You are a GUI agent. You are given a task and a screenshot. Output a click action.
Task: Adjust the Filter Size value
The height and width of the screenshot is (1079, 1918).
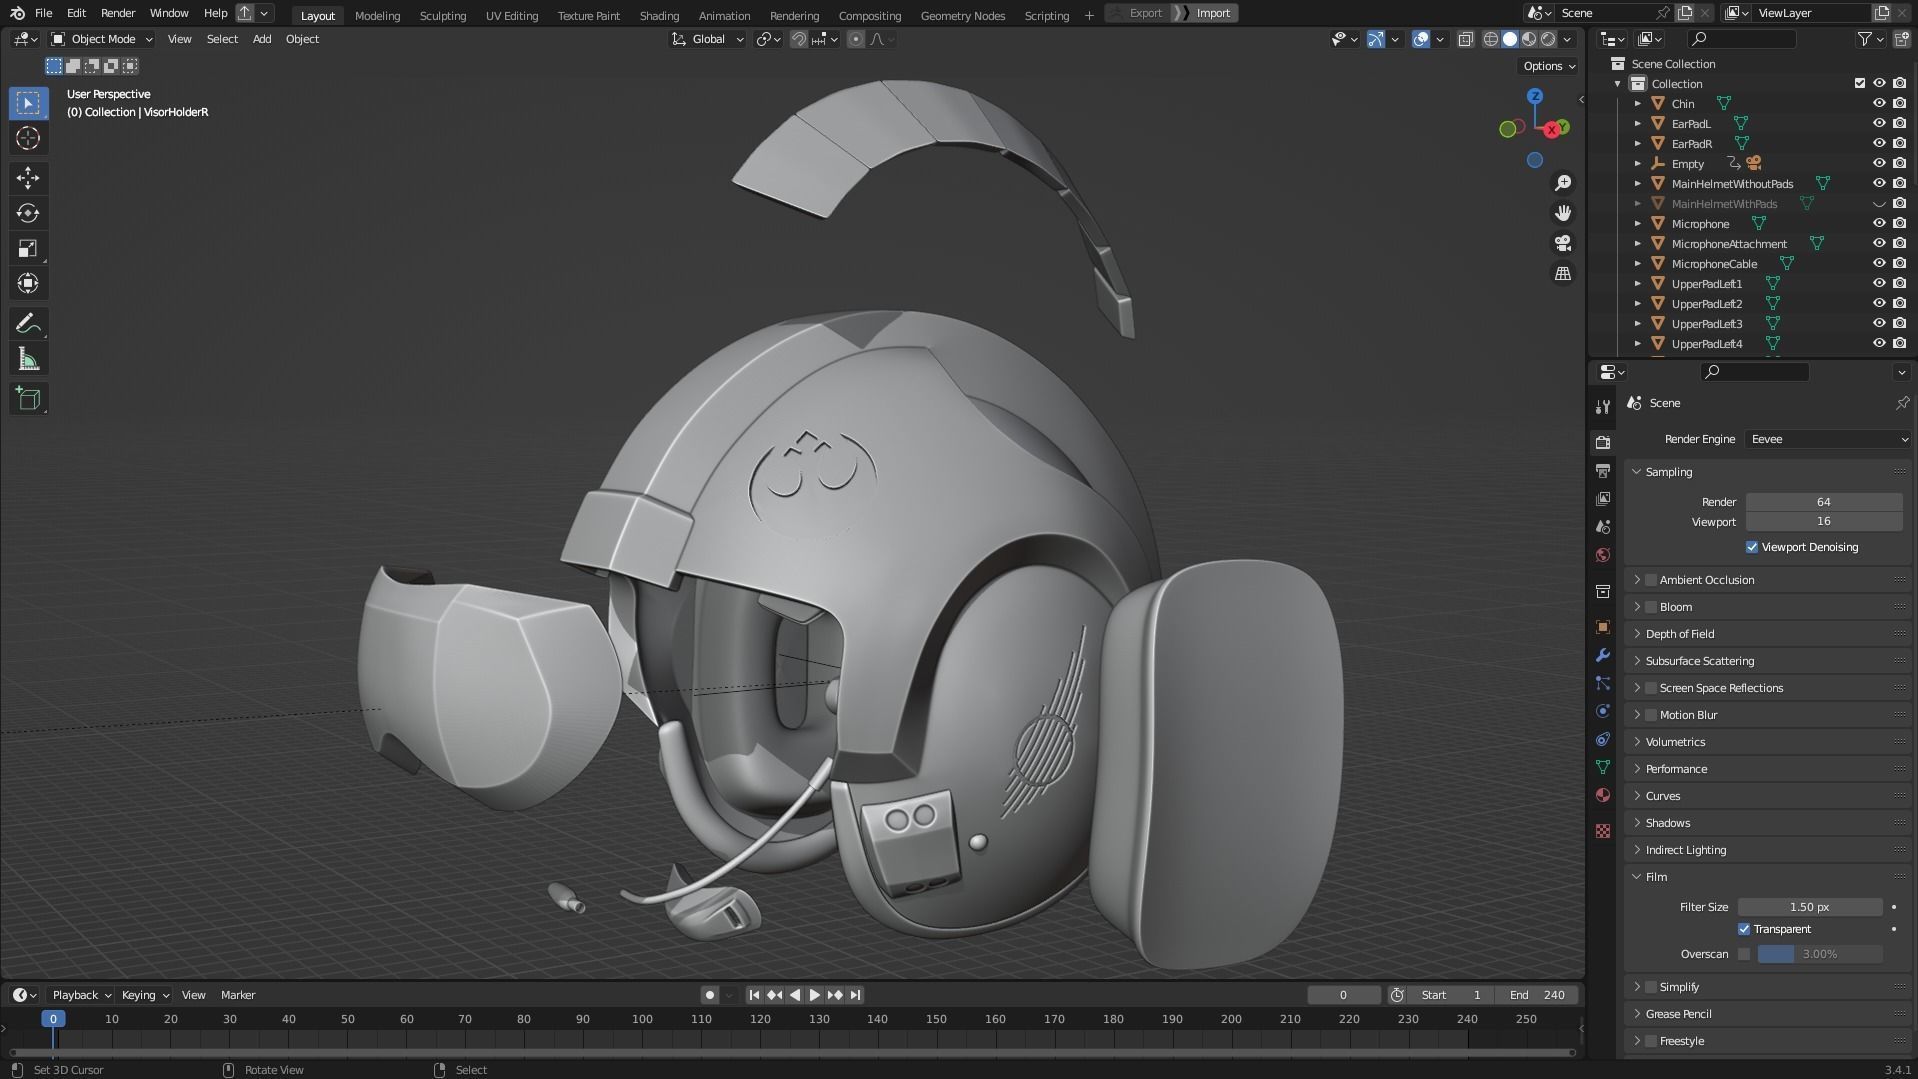point(1809,907)
